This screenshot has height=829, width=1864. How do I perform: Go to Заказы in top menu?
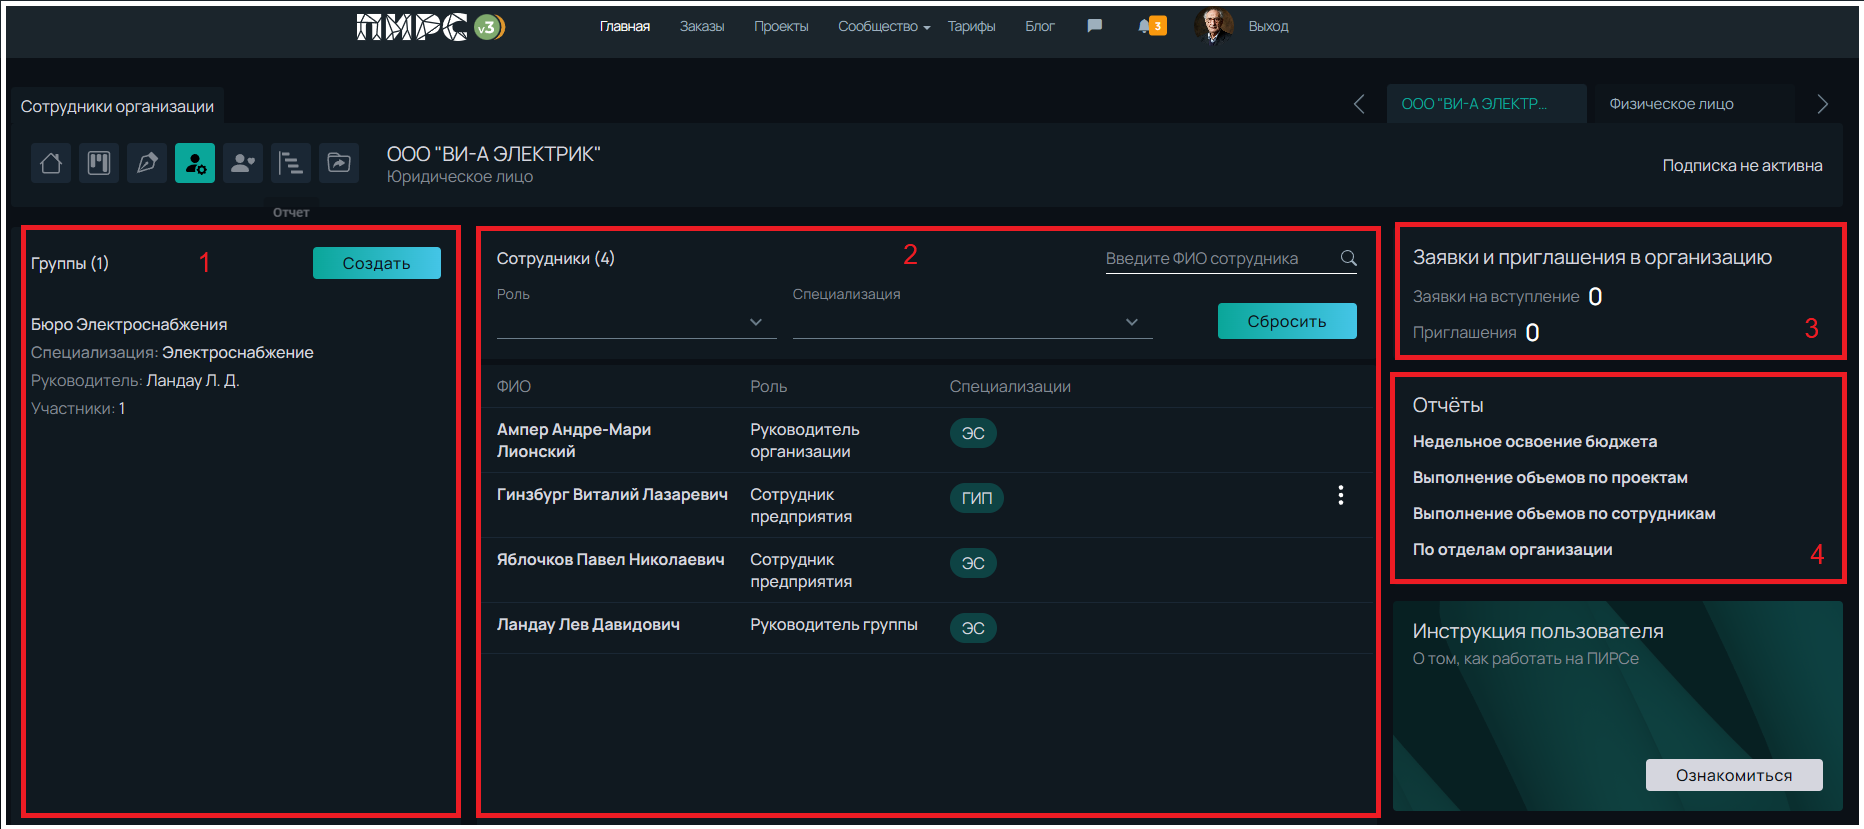[x=701, y=27]
